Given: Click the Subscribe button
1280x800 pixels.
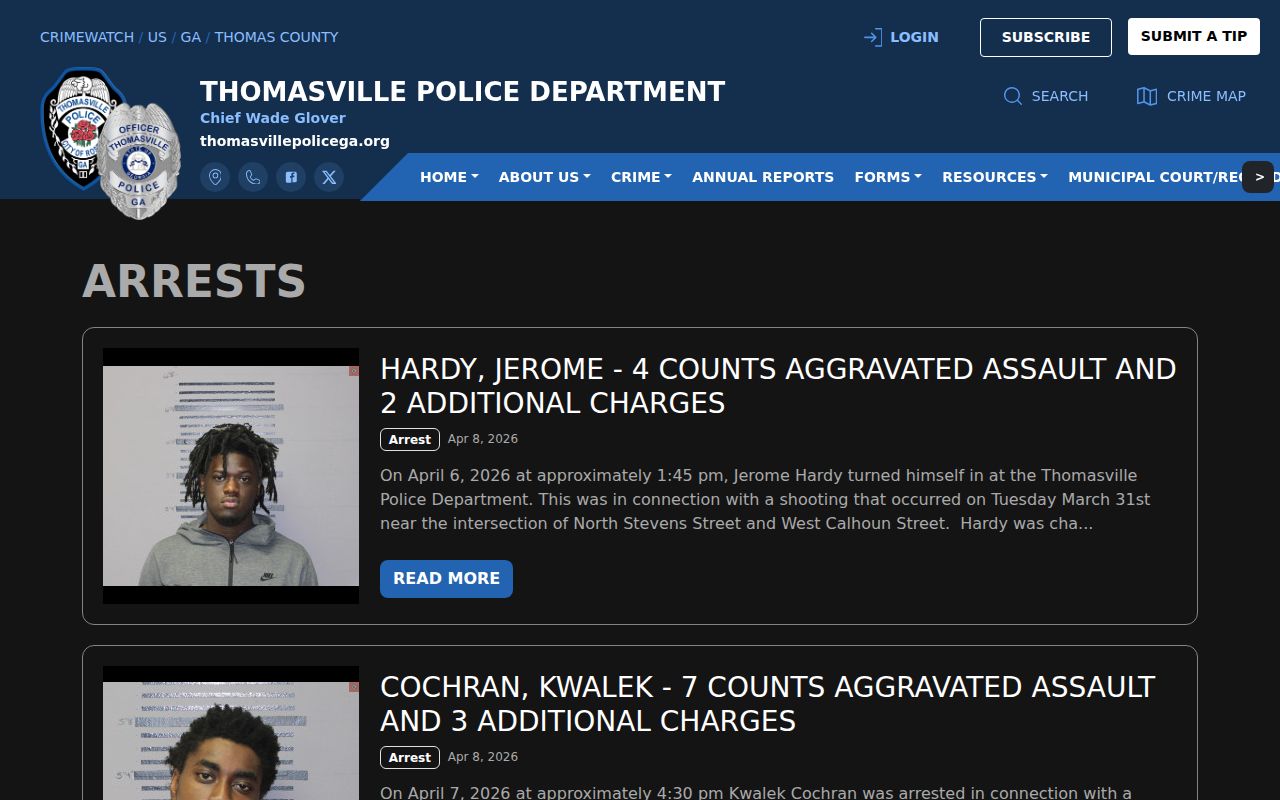Looking at the screenshot, I should point(1046,37).
